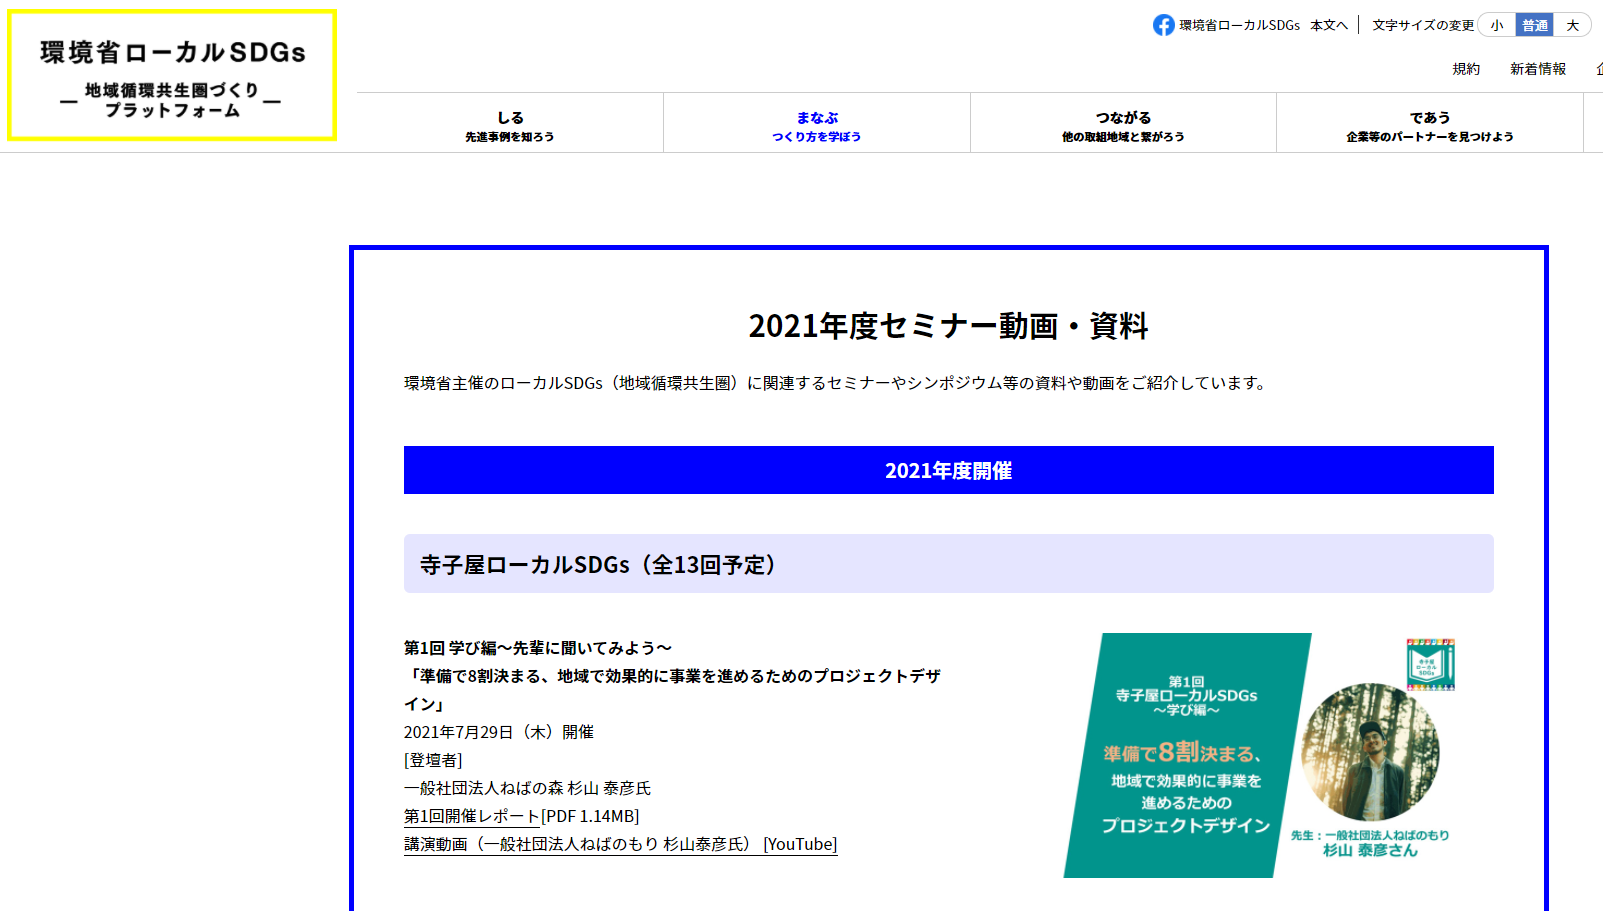Select 普通 font size option
This screenshot has height=911, width=1603.
(1534, 25)
